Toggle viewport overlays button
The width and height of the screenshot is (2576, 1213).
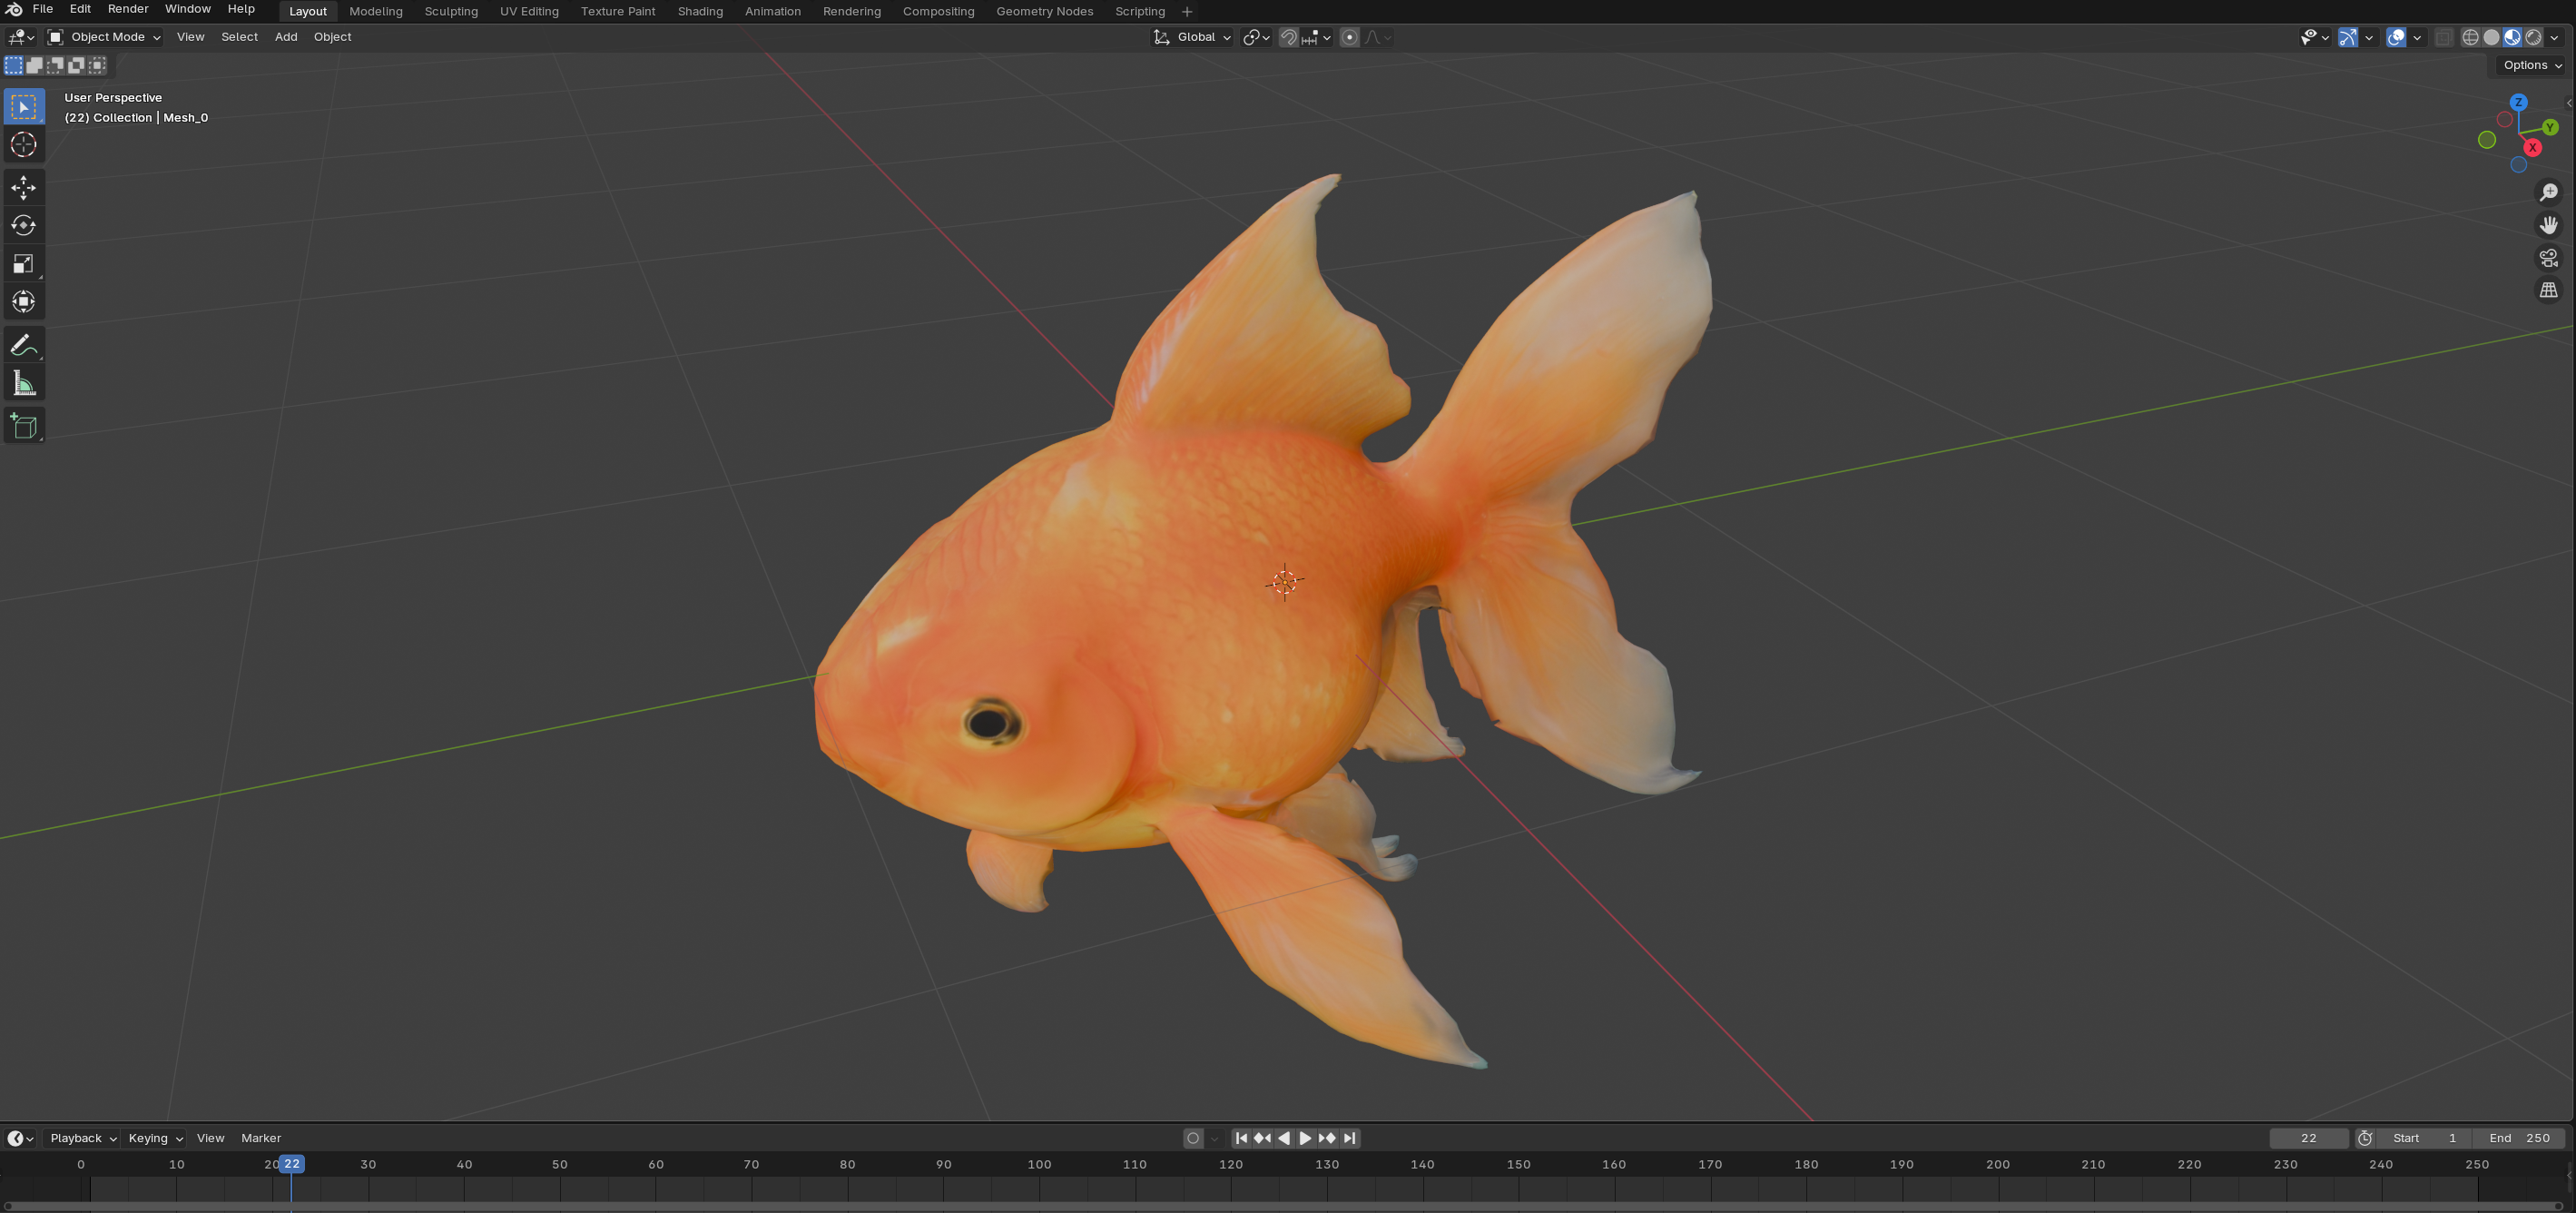click(2396, 38)
